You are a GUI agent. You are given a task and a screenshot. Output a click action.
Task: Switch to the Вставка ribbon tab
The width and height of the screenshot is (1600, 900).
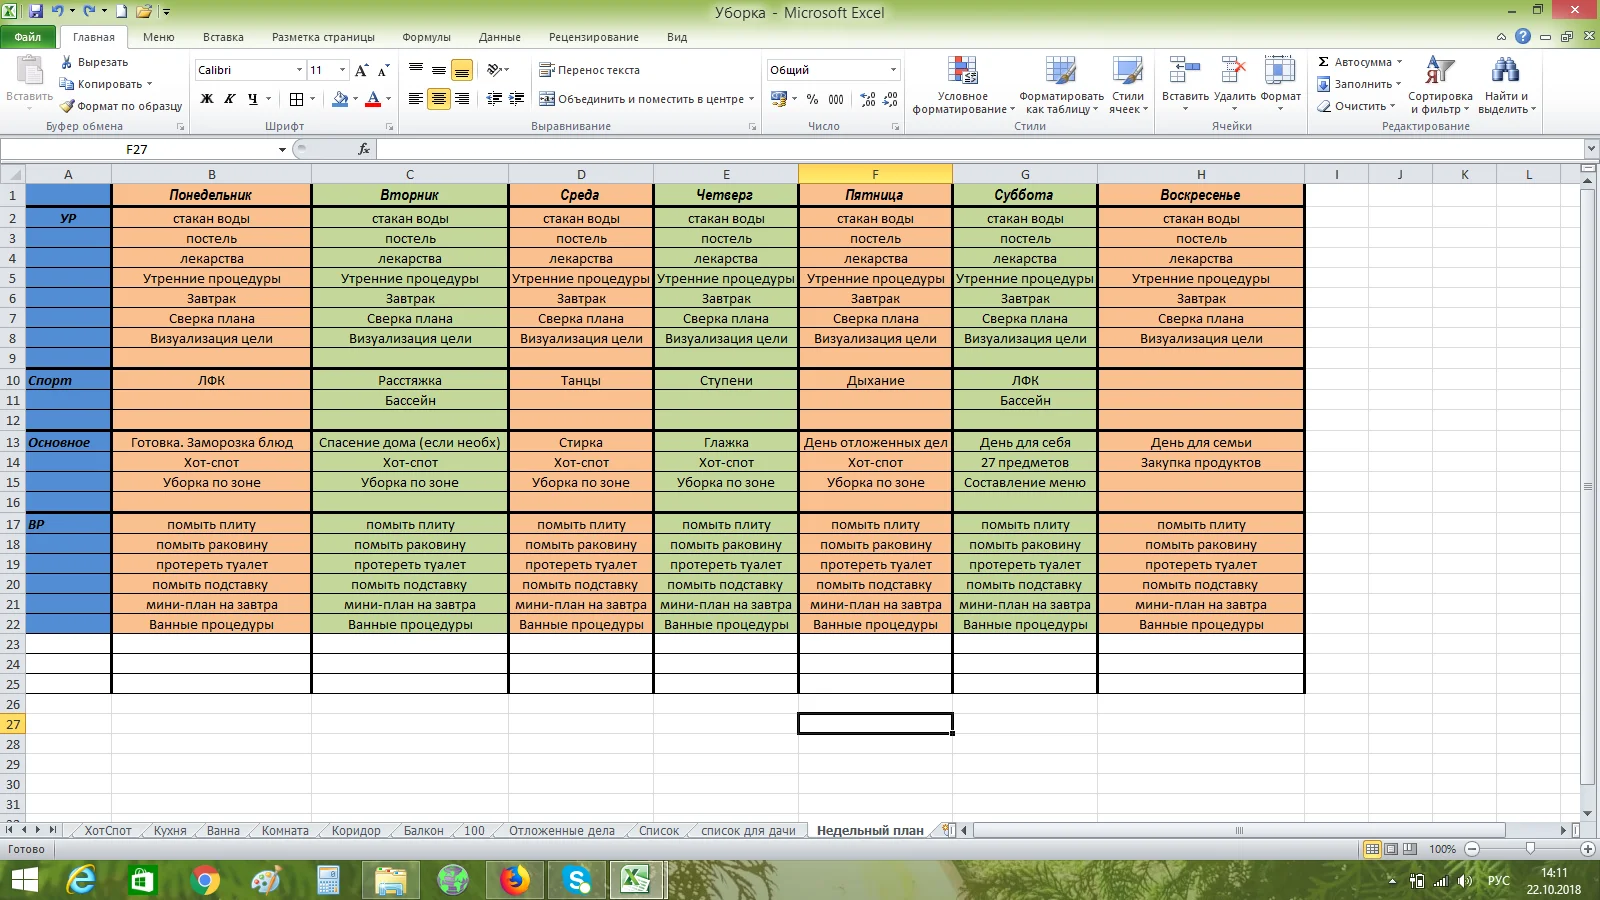tap(223, 37)
